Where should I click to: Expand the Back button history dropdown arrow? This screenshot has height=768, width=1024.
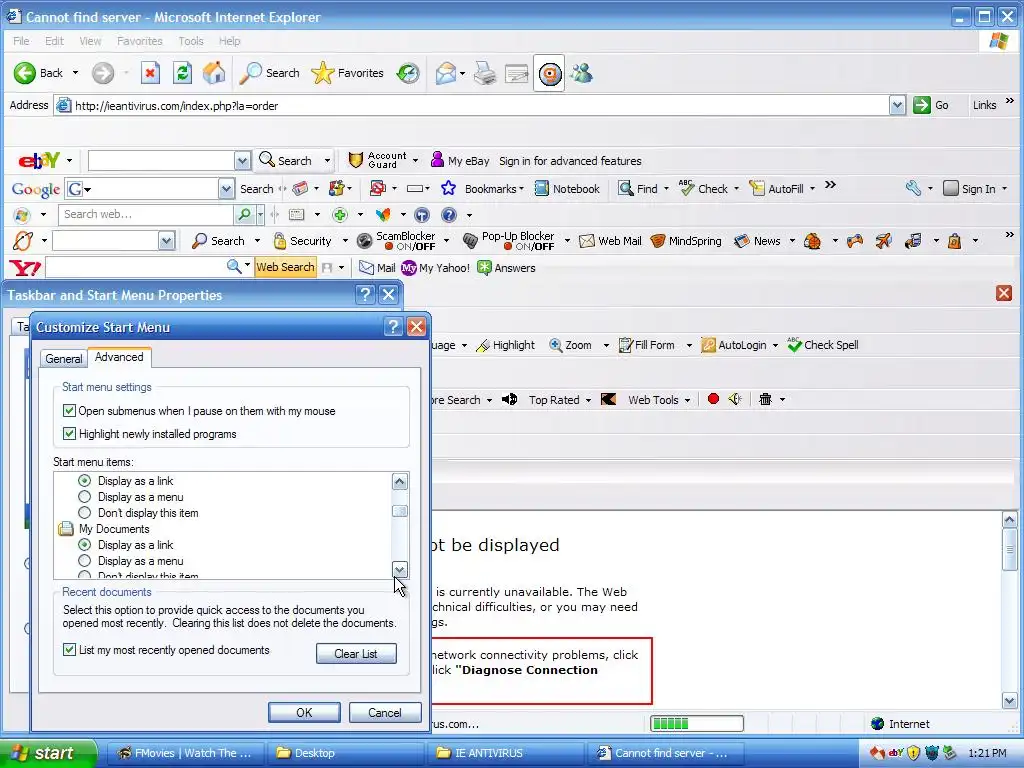coord(75,72)
